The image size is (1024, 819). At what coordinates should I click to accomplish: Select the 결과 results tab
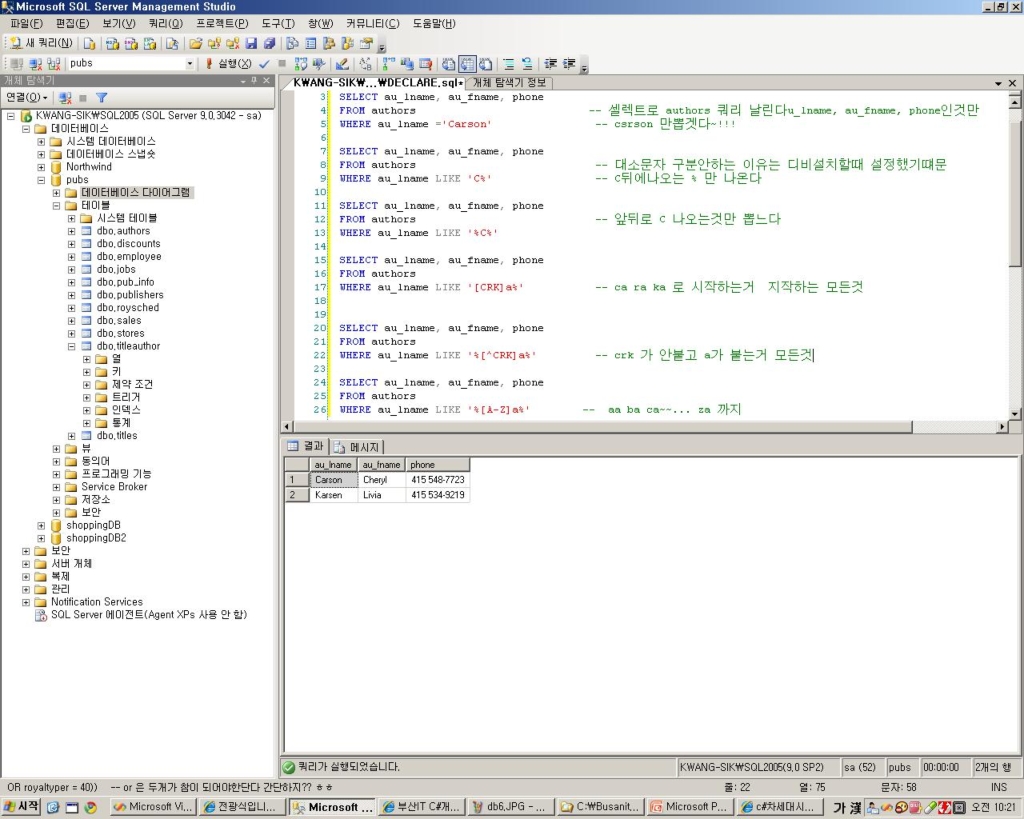[306, 446]
